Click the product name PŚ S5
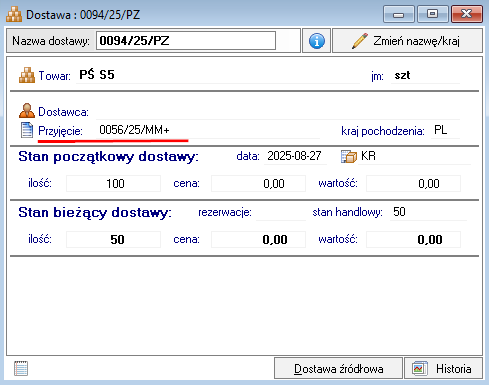This screenshot has width=489, height=385. (x=97, y=75)
